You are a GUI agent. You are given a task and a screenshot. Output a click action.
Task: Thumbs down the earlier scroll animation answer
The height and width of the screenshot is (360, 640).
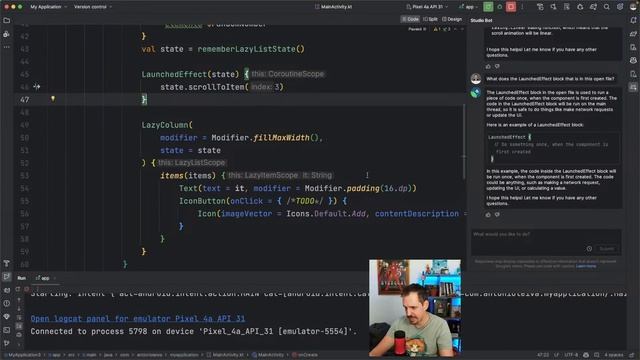point(497,66)
